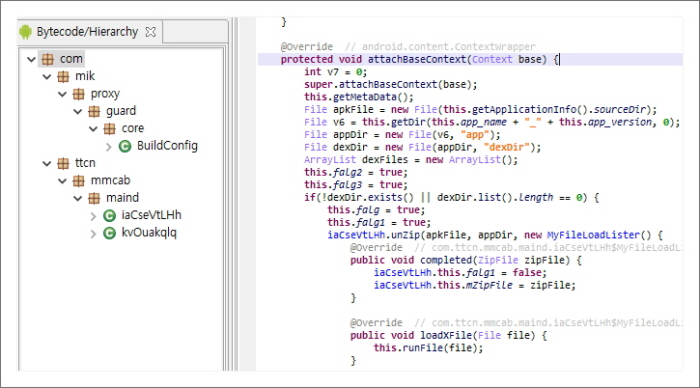The image size is (700, 388).
Task: Click the package icon next to mik
Action: pyautogui.click(x=63, y=76)
